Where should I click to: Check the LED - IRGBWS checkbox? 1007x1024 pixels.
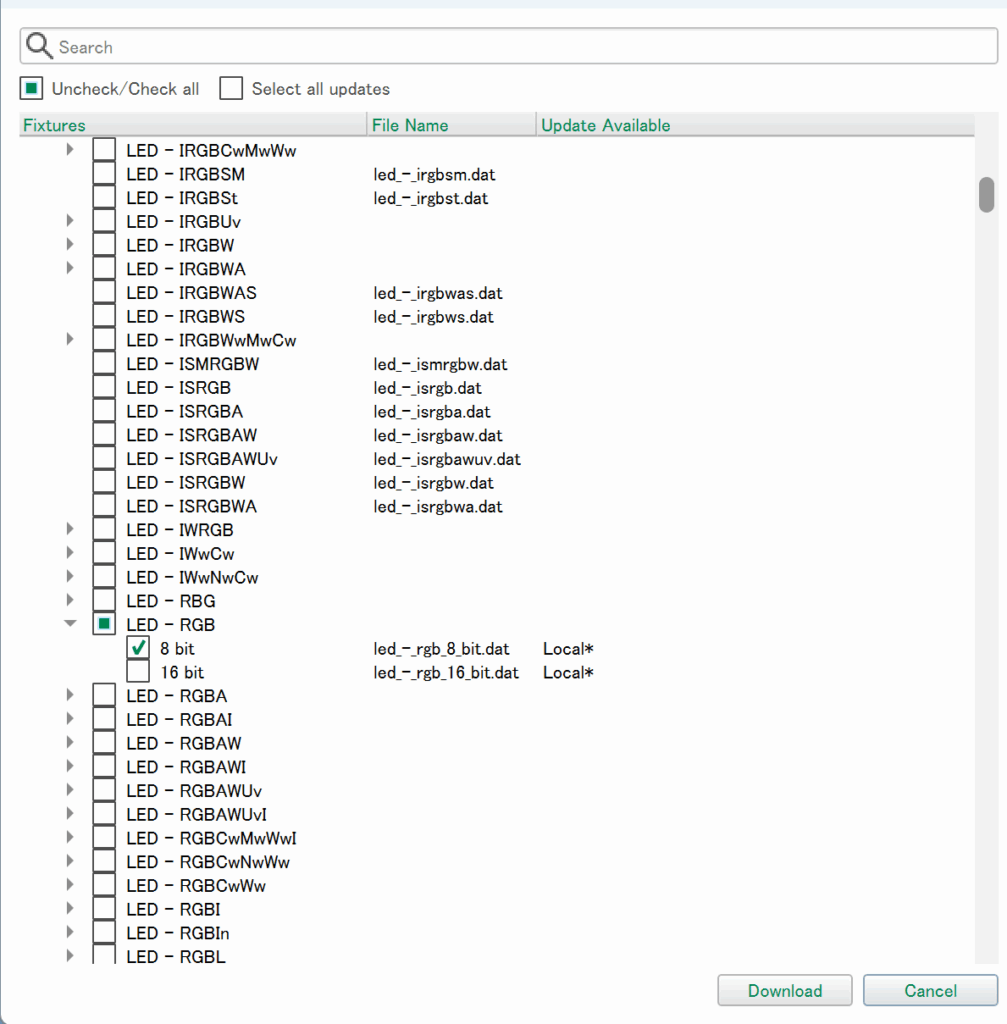coord(104,316)
